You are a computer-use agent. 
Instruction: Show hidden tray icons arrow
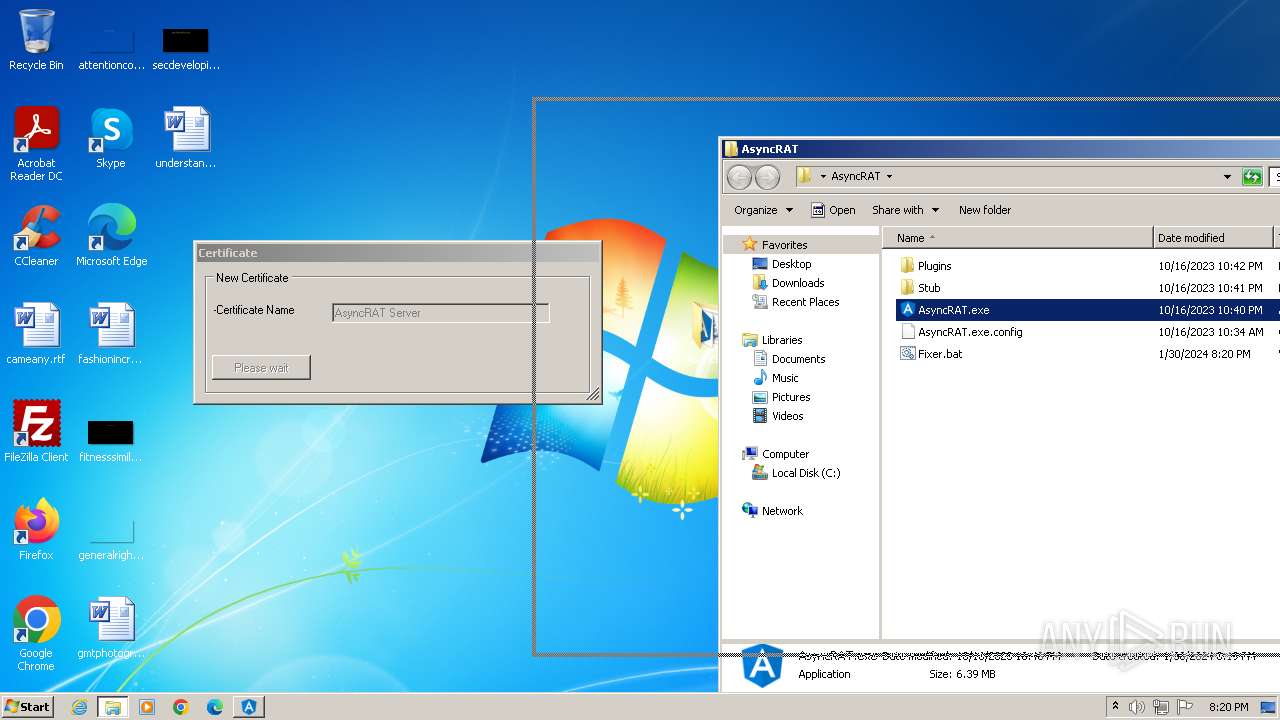(x=1115, y=707)
